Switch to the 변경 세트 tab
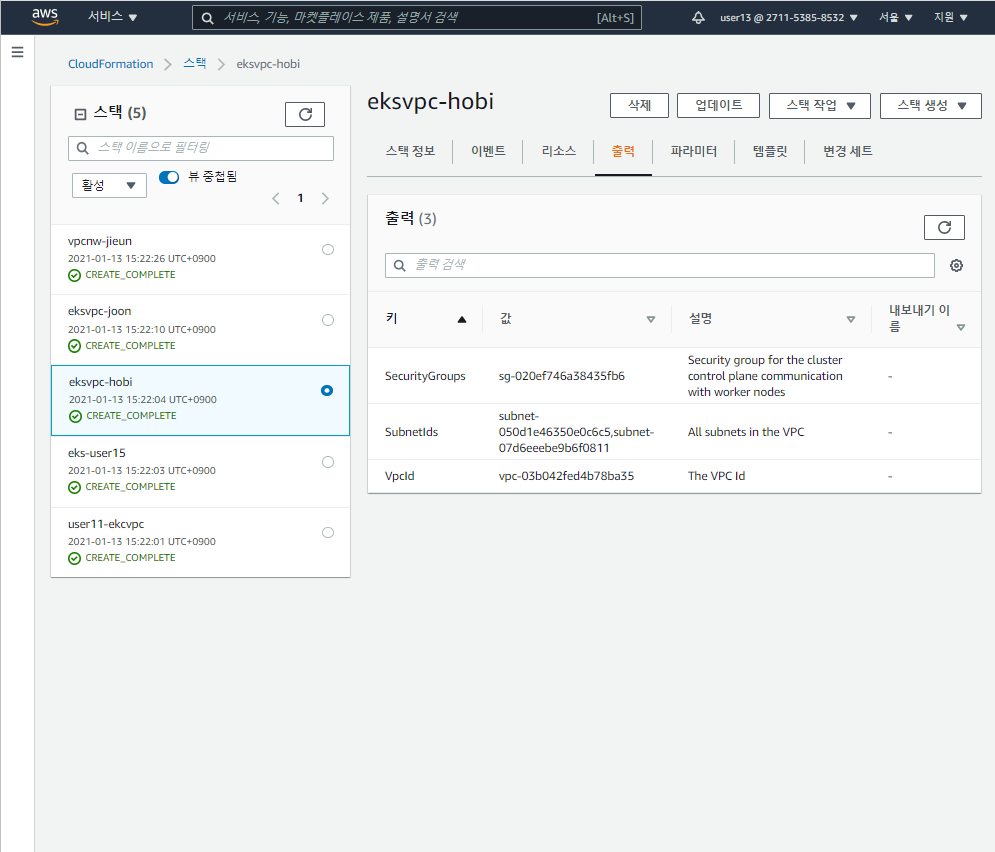The image size is (995, 852). point(848,151)
